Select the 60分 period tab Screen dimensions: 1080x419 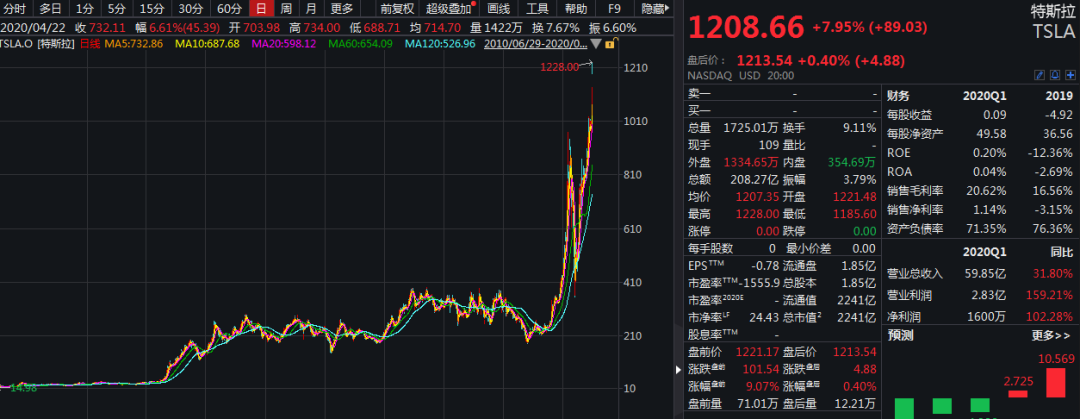click(229, 8)
